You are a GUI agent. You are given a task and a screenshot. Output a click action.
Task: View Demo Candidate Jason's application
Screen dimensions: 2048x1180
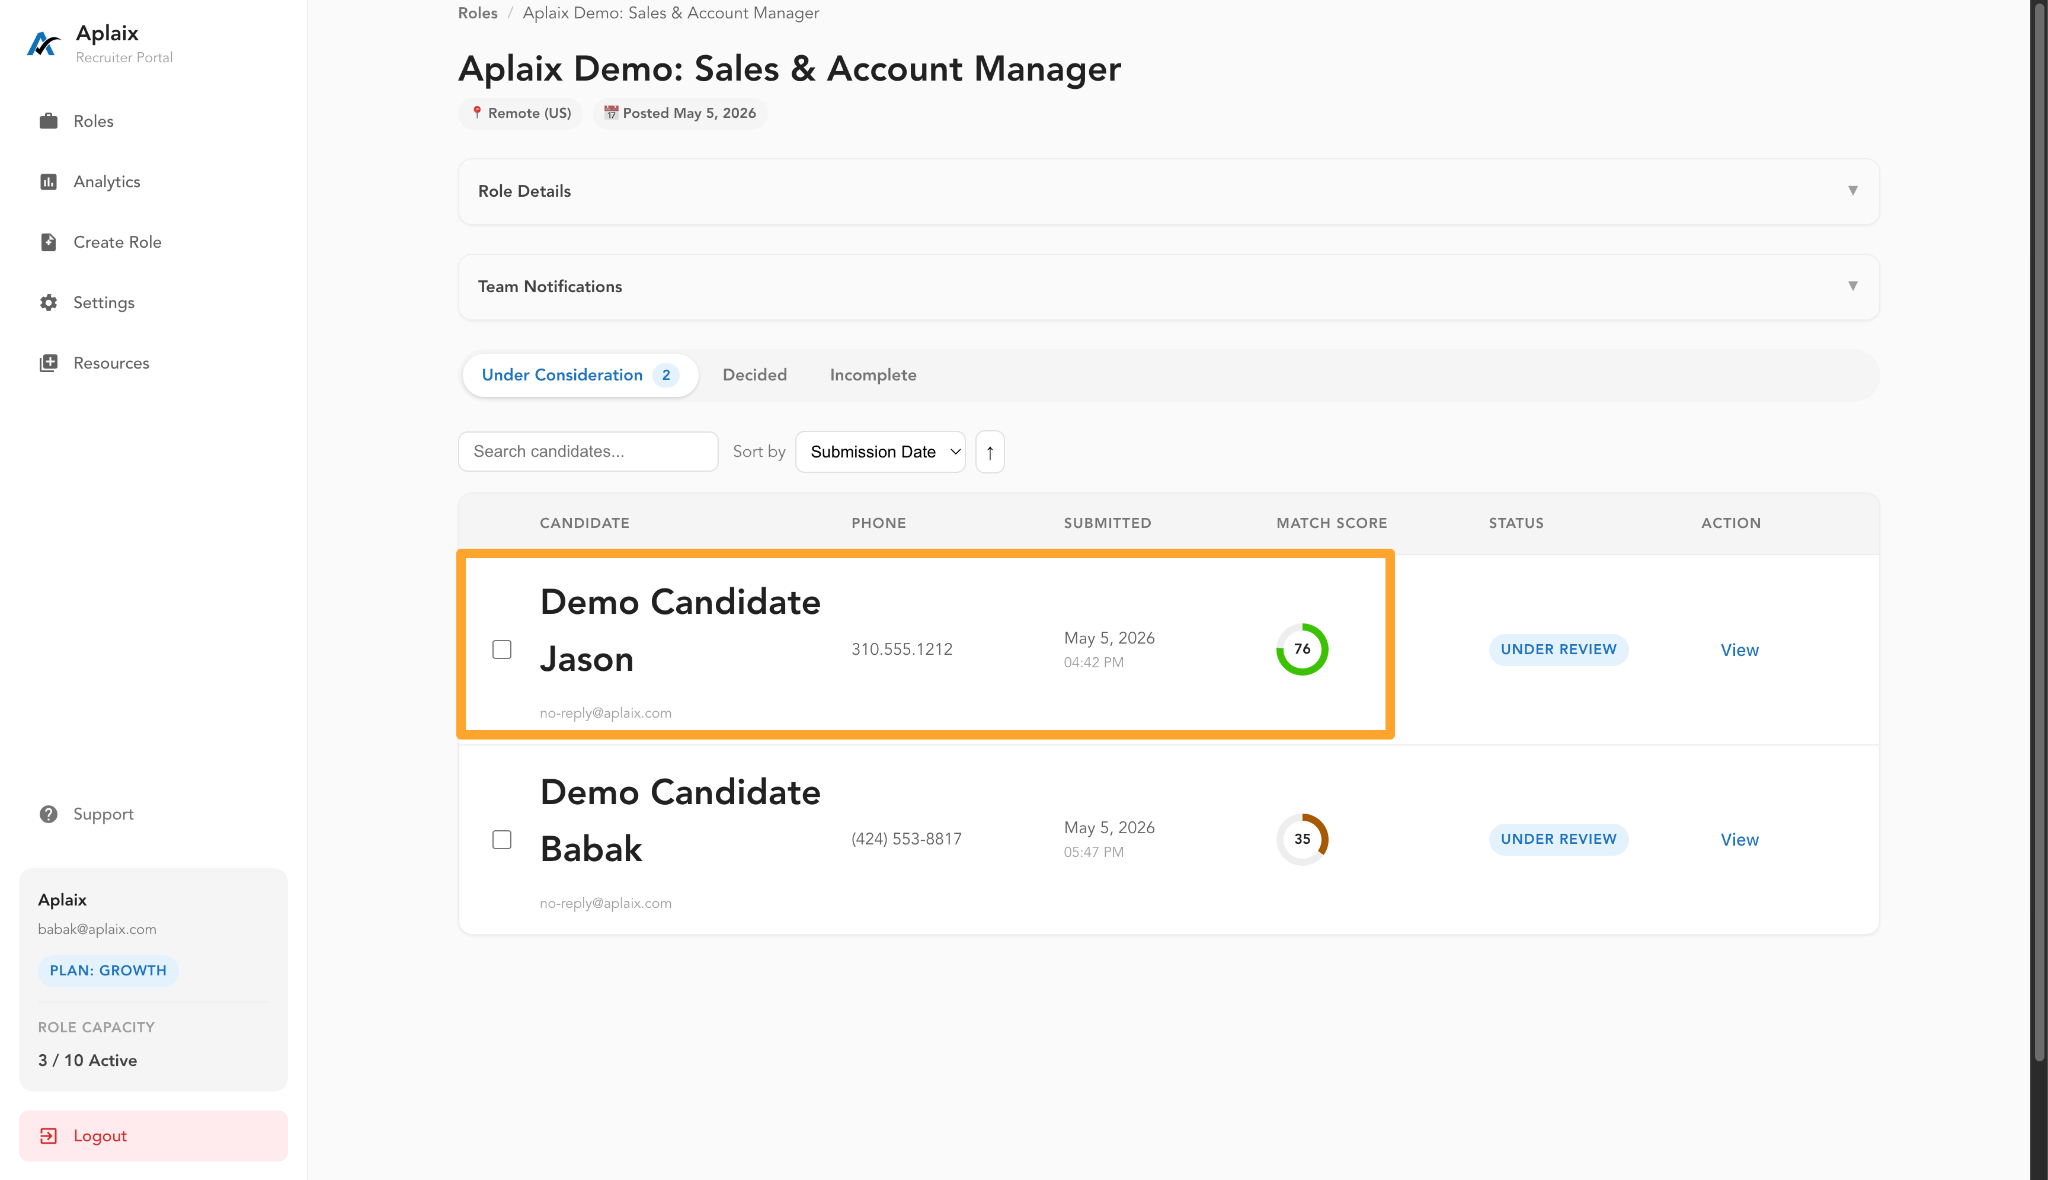tap(1739, 650)
